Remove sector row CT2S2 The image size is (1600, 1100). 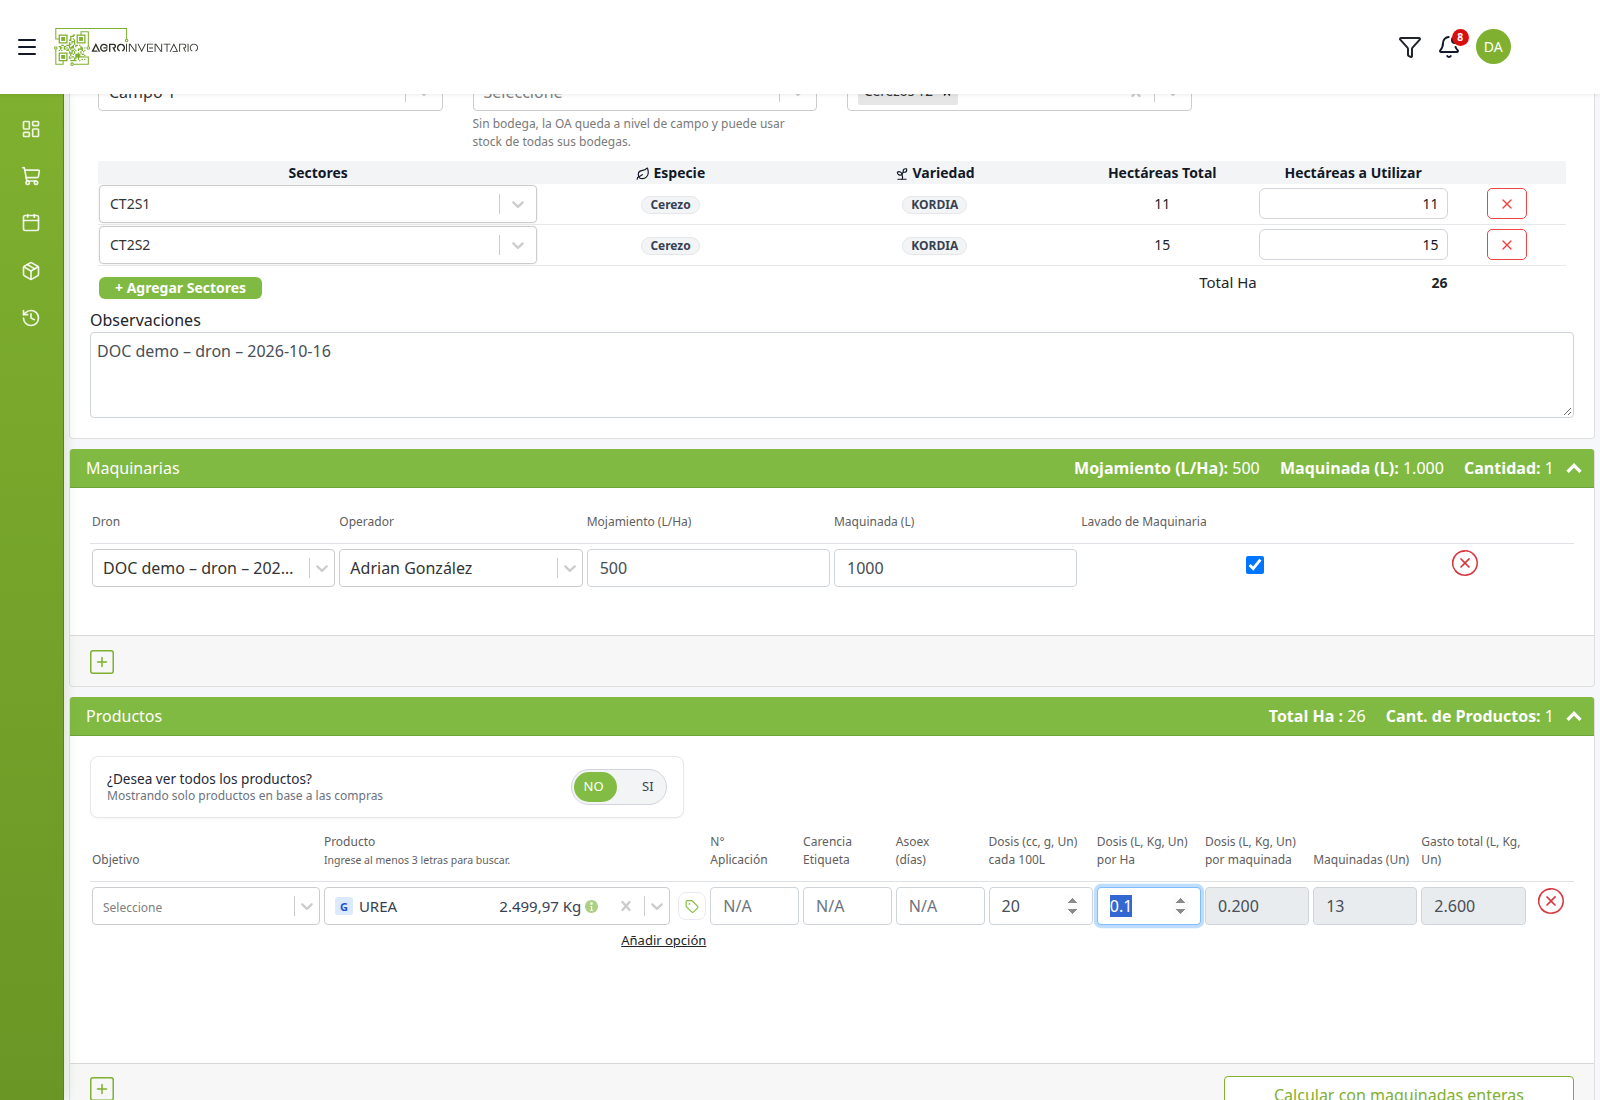1506,245
